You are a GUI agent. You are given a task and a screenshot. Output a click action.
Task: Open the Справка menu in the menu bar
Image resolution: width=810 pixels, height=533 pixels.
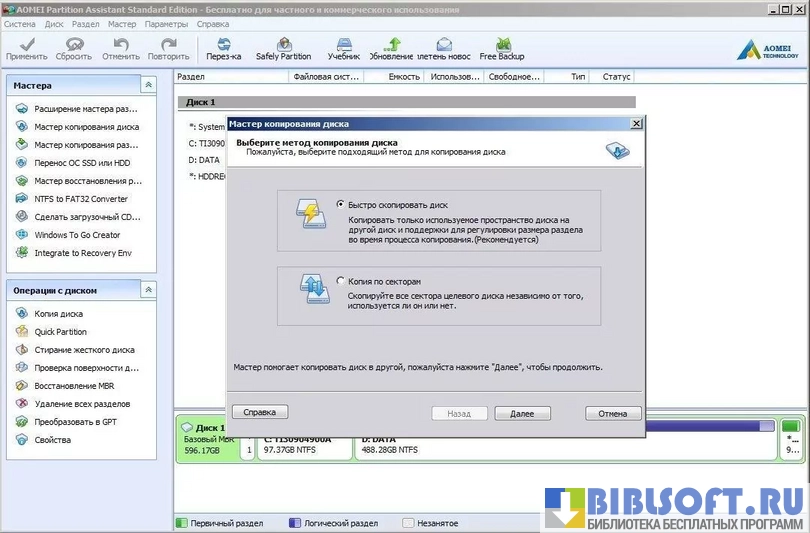(x=213, y=23)
